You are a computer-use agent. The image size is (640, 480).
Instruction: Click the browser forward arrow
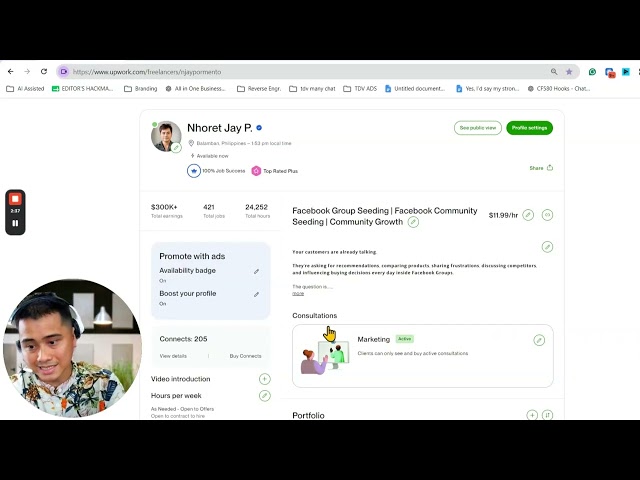click(27, 71)
